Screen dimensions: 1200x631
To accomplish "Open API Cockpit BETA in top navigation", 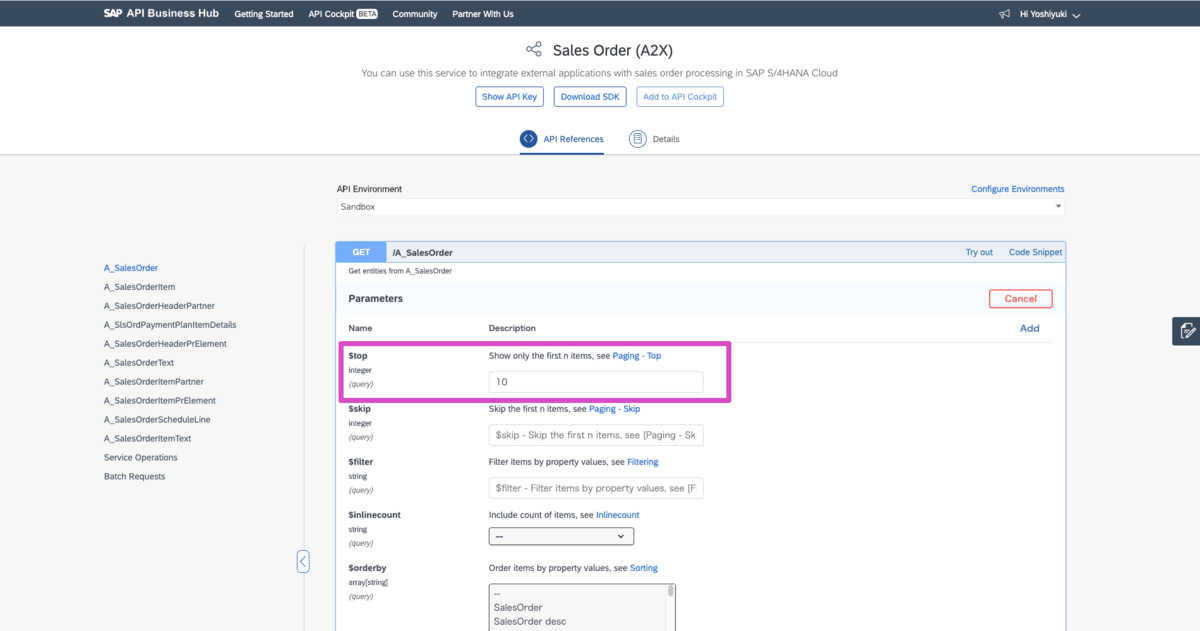I will coord(343,14).
